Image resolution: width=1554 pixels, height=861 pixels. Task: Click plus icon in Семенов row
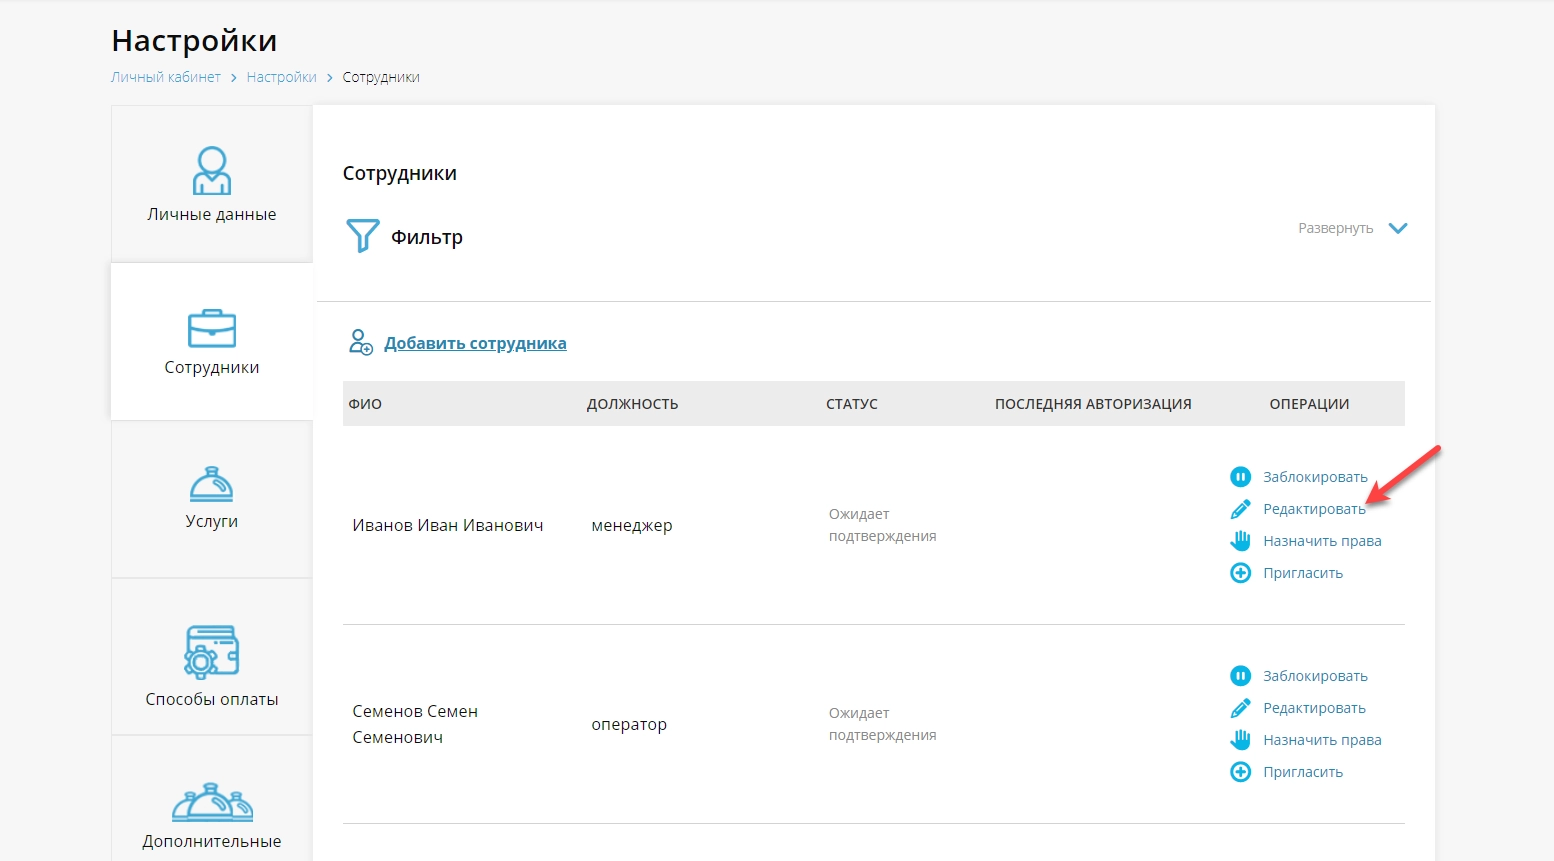pyautogui.click(x=1240, y=772)
